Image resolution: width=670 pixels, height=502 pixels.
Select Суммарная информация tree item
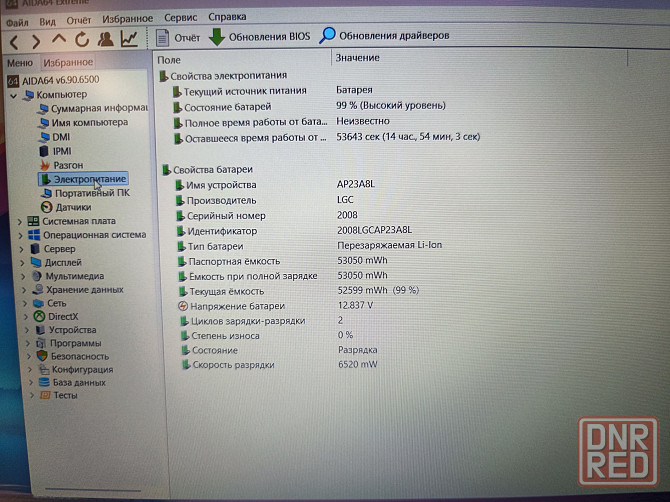[93, 109]
